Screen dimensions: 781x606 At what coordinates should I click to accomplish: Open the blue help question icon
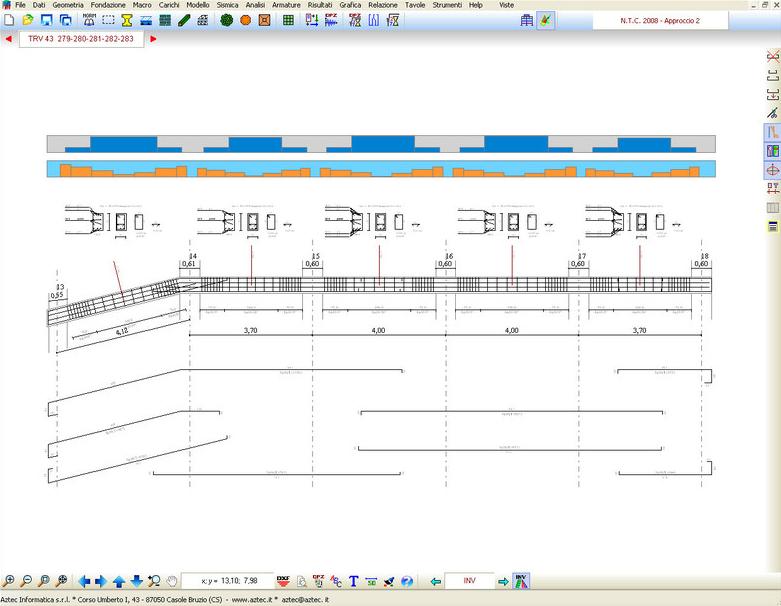(407, 580)
